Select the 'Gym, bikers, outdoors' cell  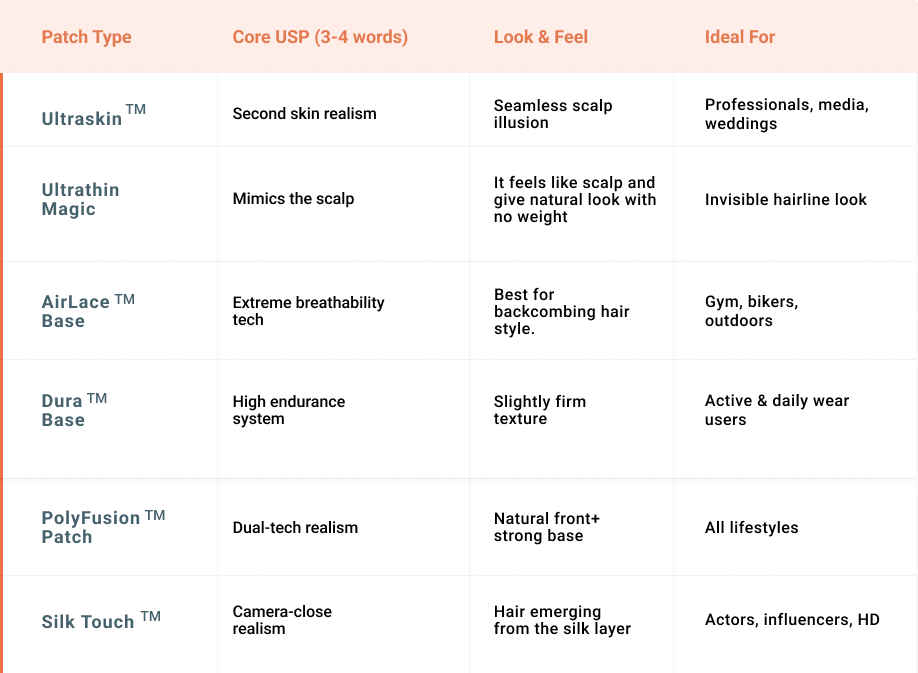[750, 311]
